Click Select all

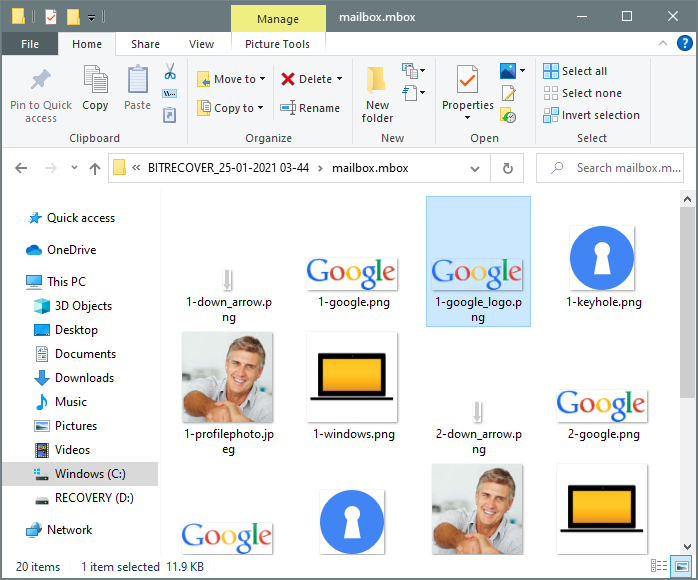click(575, 71)
